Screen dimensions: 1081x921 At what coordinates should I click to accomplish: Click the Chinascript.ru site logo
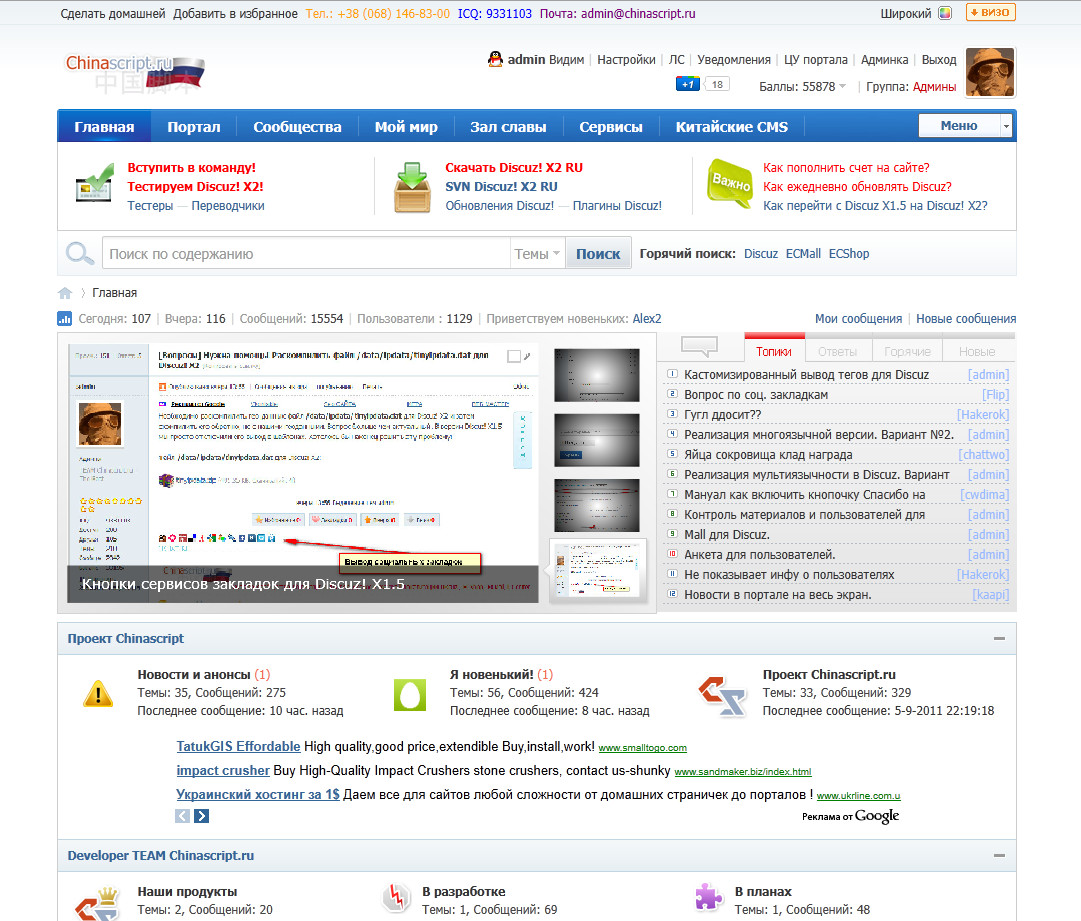click(135, 72)
